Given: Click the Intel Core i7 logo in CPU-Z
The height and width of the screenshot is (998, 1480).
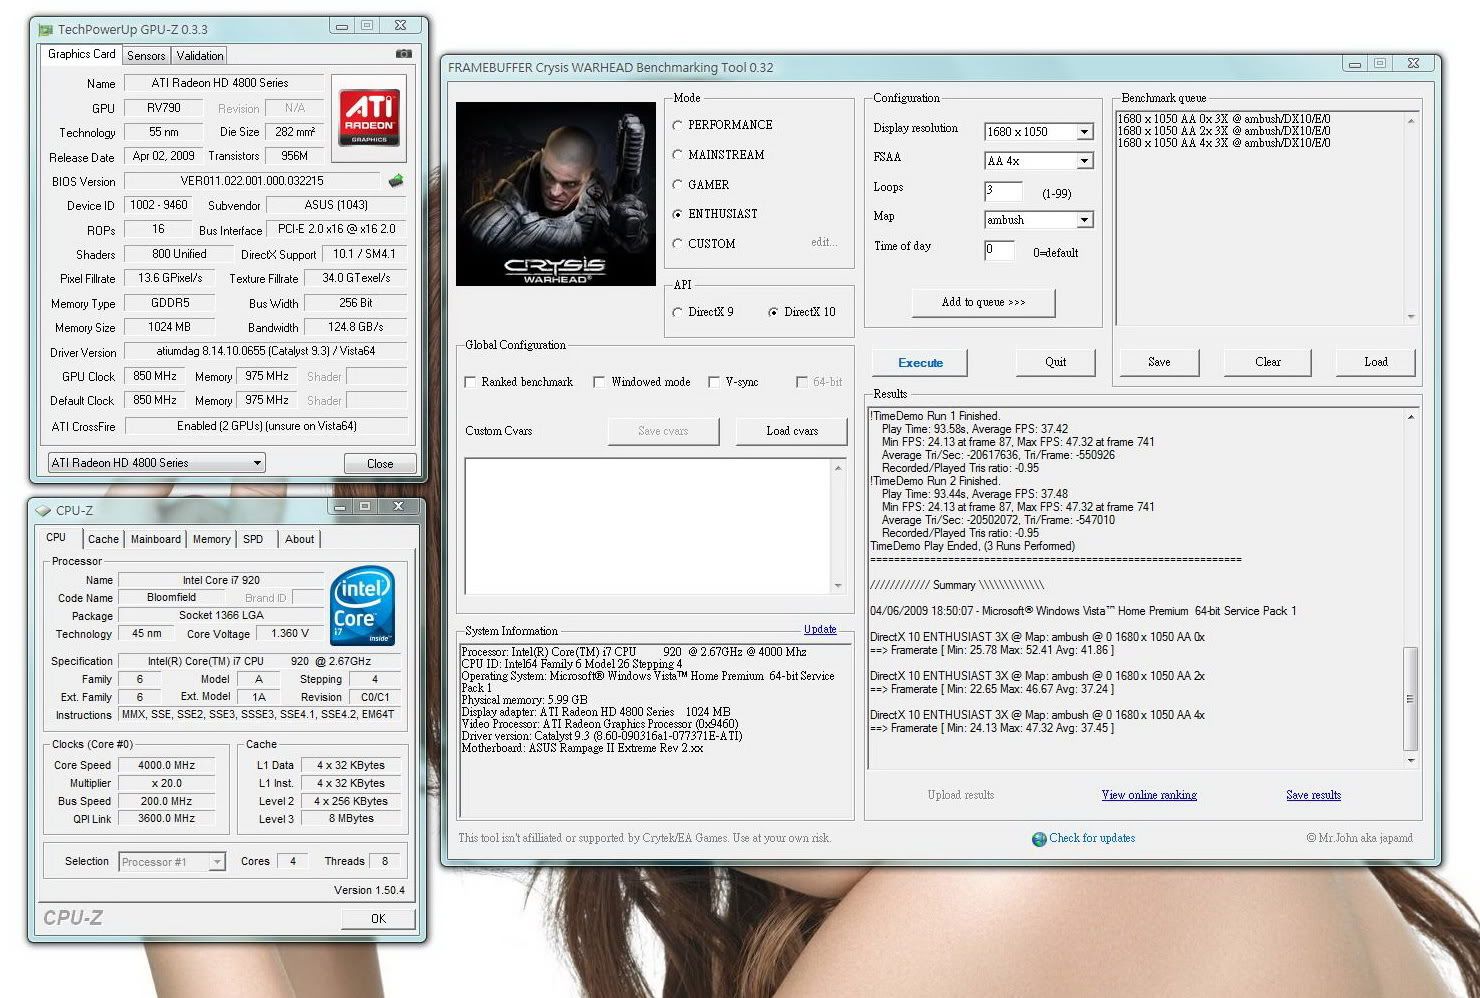Looking at the screenshot, I should 362,606.
